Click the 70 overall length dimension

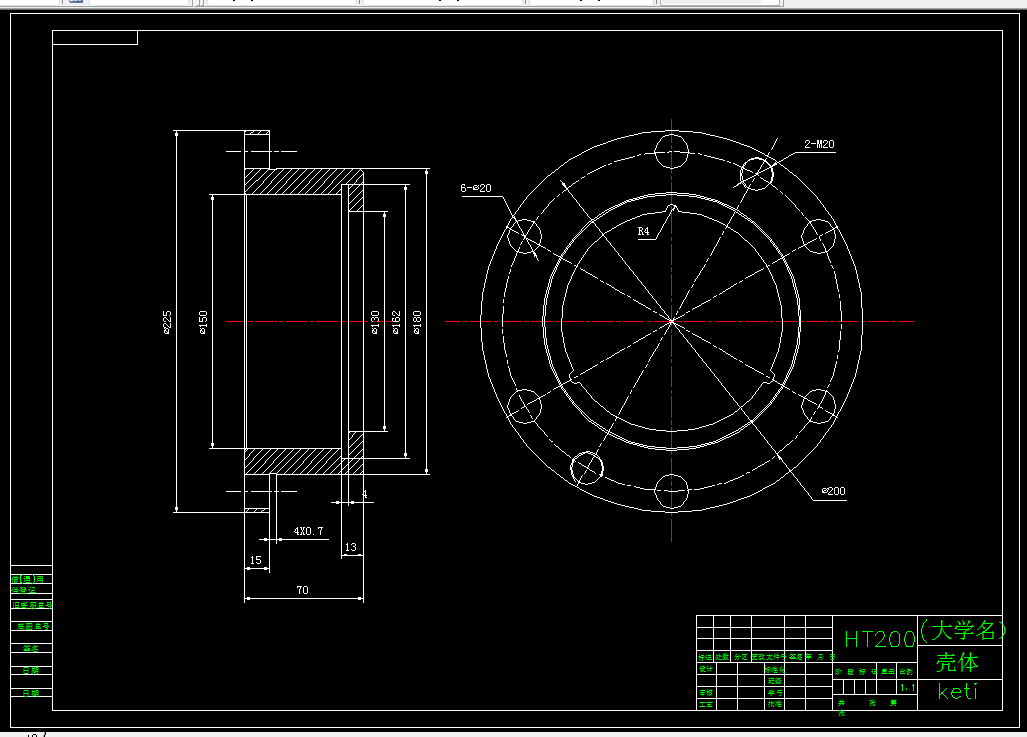(x=302, y=590)
